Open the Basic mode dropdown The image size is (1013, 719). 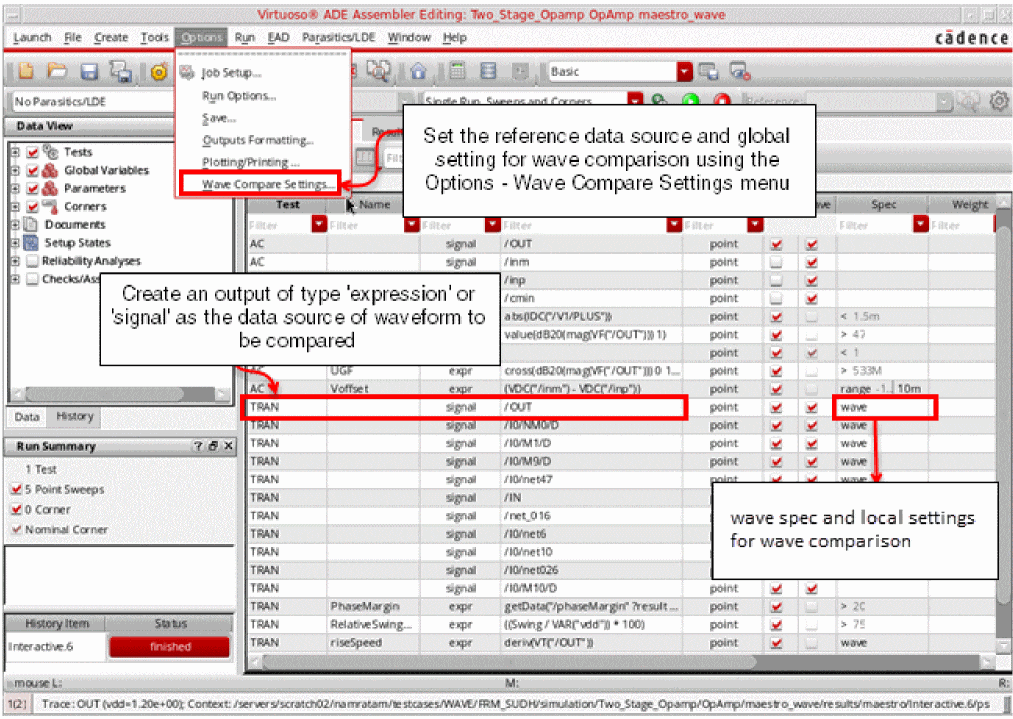[684, 72]
